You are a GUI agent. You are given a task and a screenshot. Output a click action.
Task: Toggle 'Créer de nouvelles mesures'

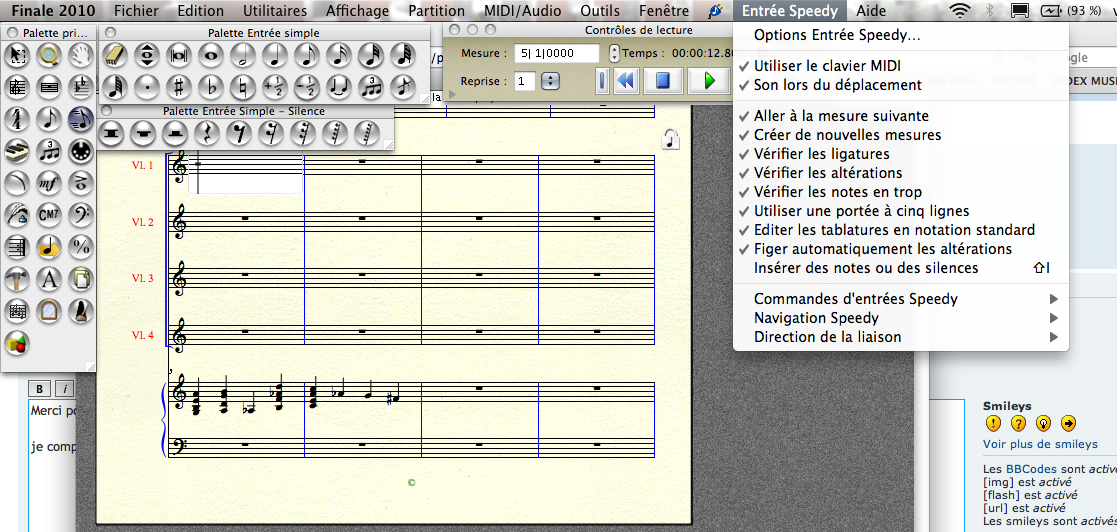(x=847, y=135)
